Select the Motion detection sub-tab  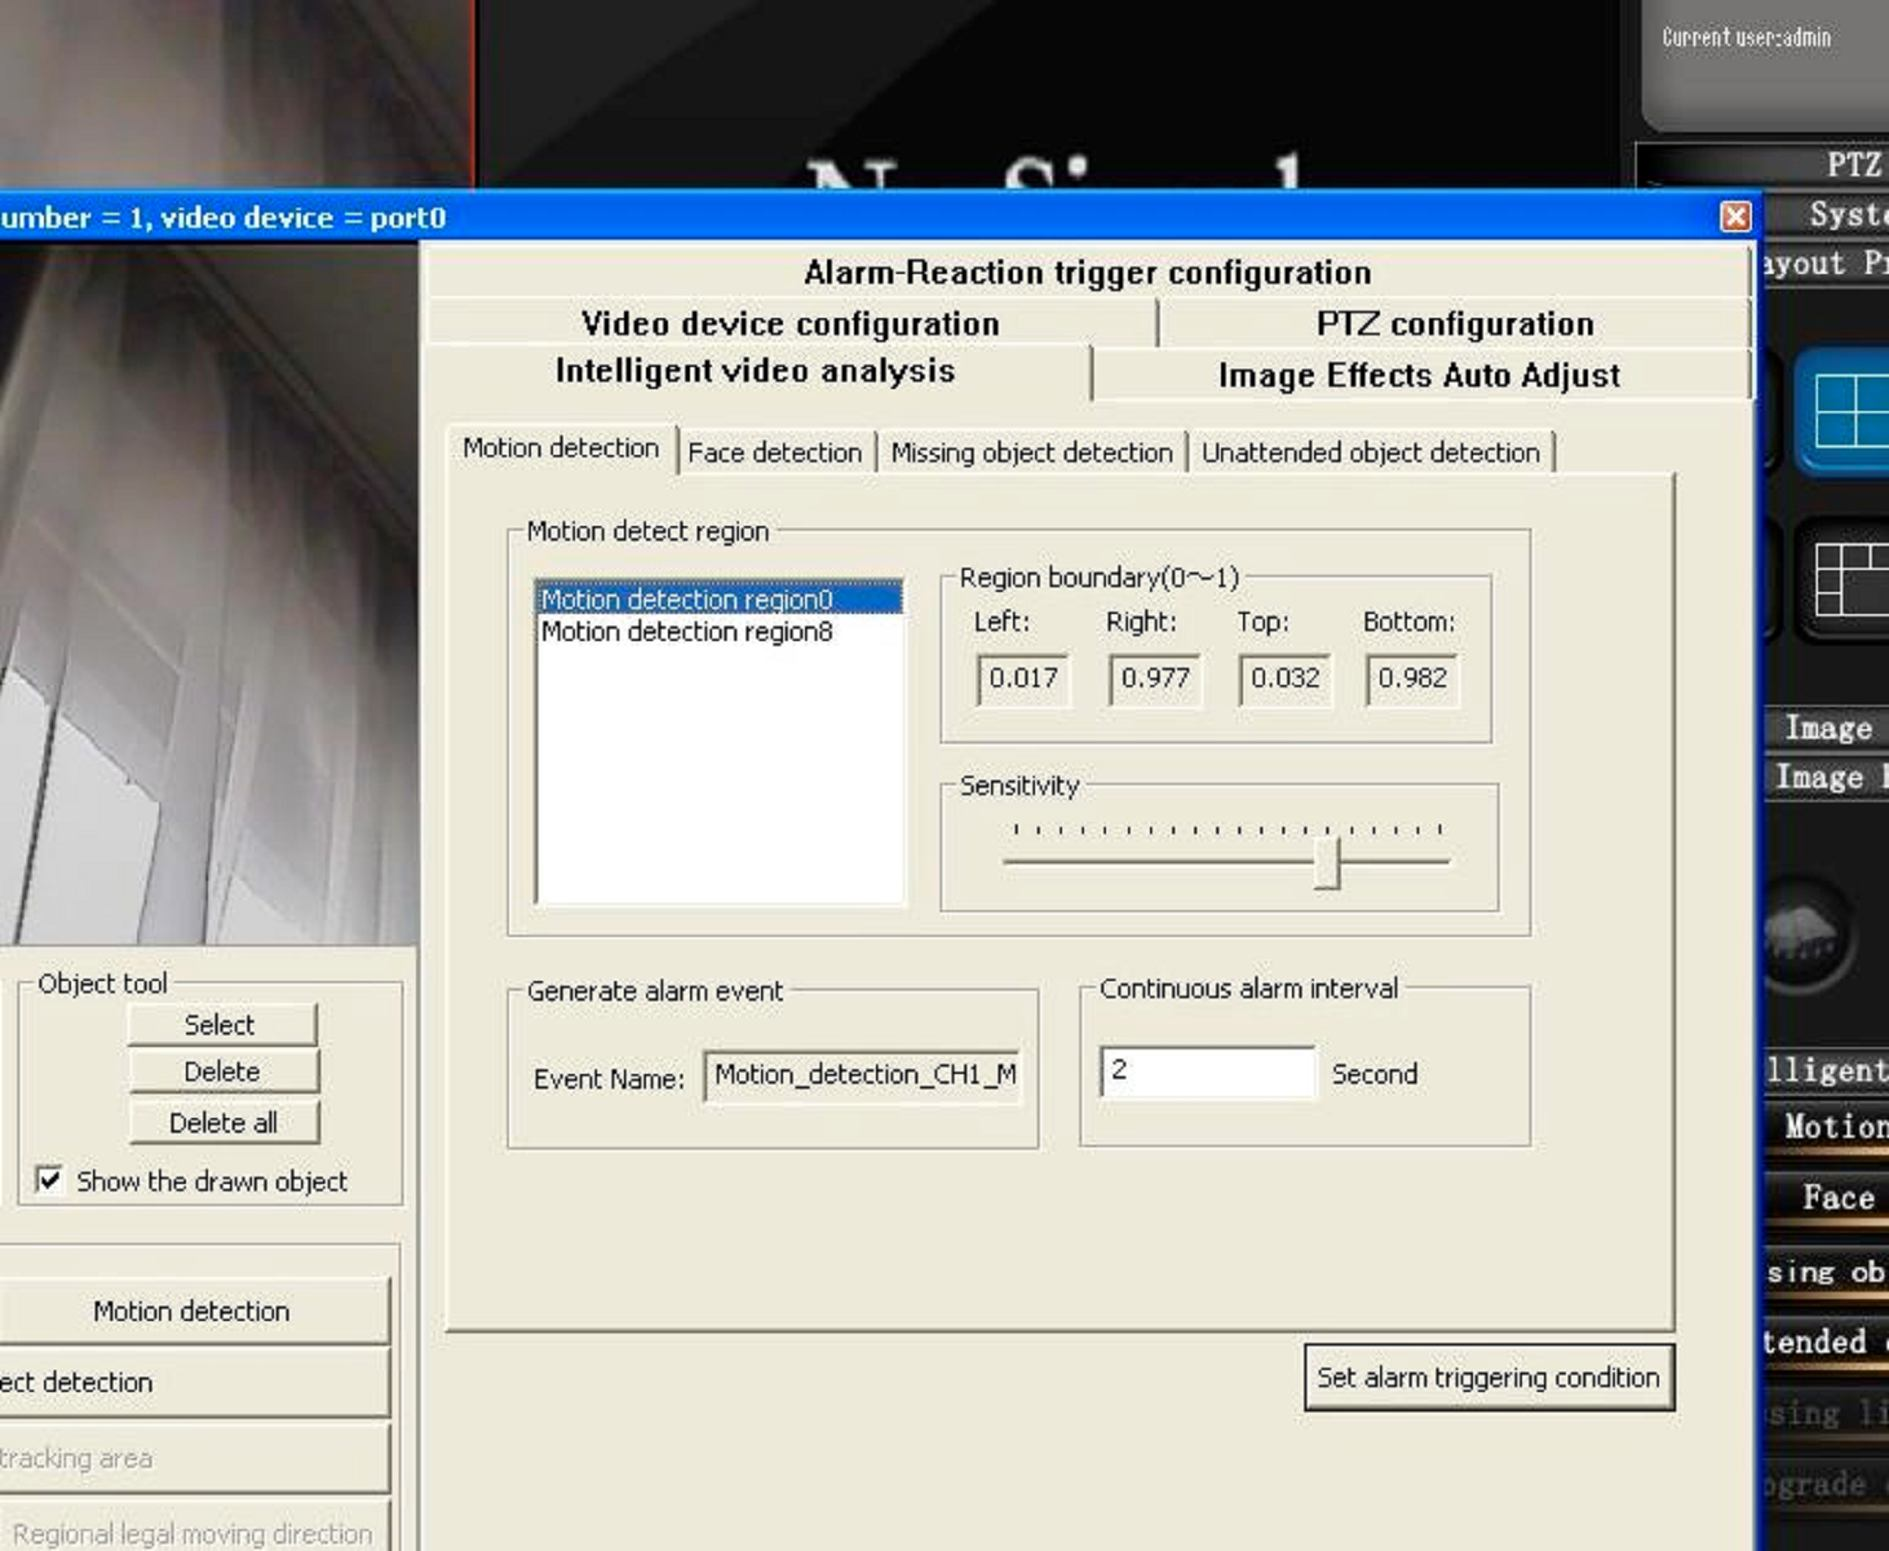coord(560,448)
